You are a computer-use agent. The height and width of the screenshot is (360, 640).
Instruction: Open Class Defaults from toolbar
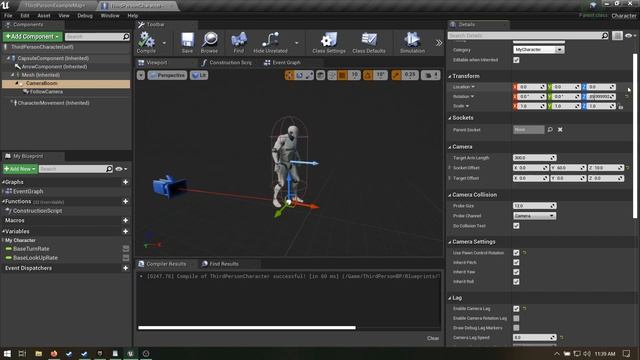[369, 42]
